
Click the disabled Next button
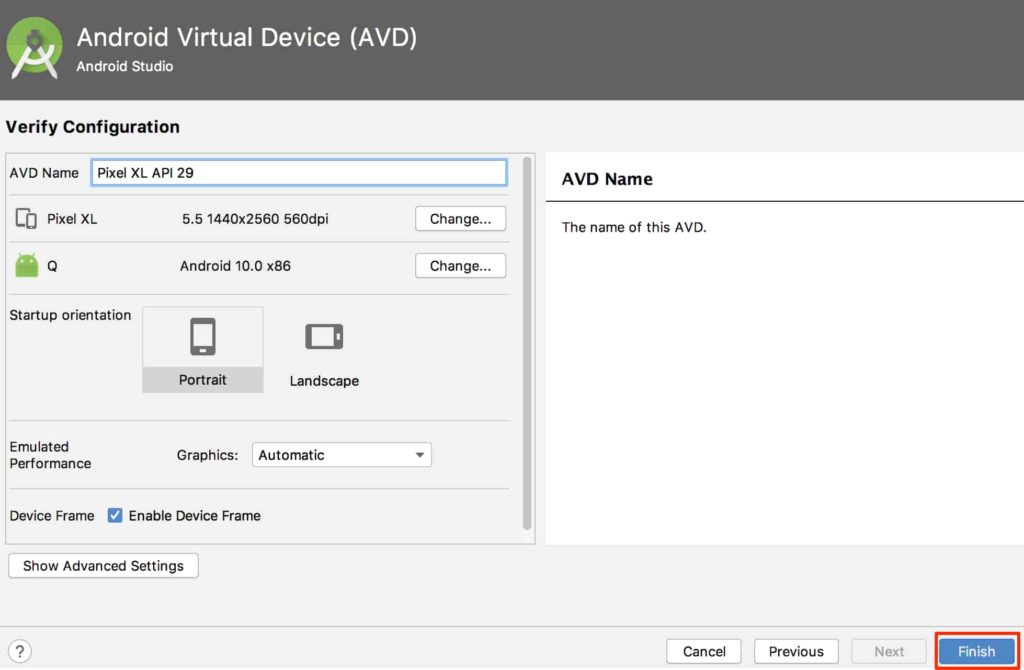click(889, 651)
